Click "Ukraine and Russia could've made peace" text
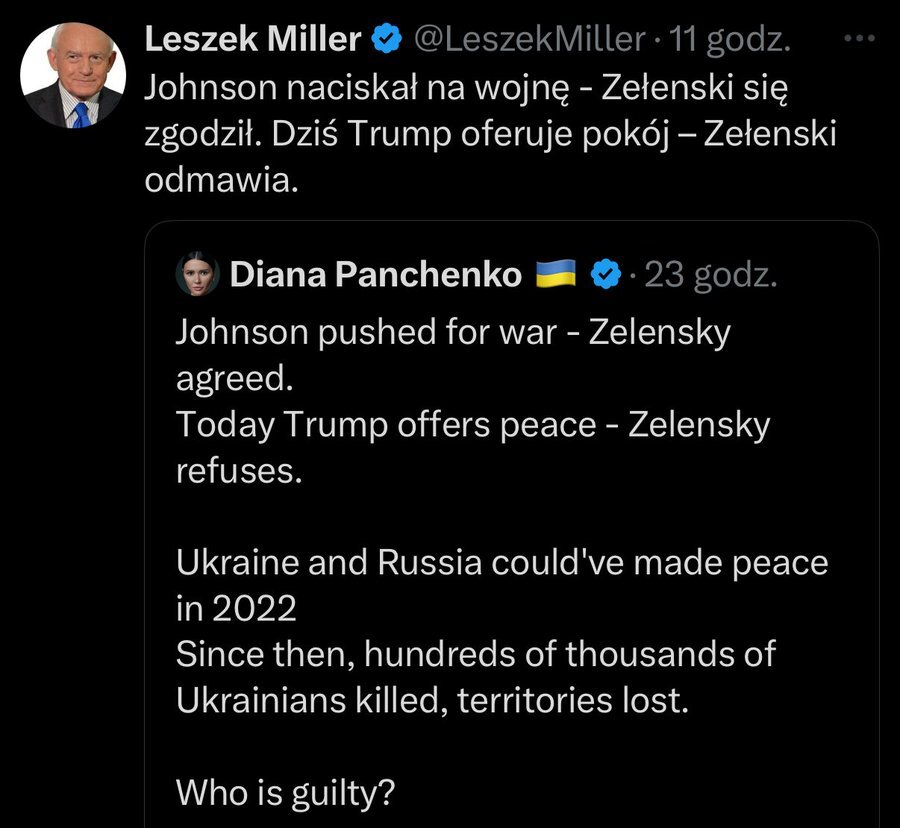This screenshot has height=828, width=900. (x=502, y=563)
